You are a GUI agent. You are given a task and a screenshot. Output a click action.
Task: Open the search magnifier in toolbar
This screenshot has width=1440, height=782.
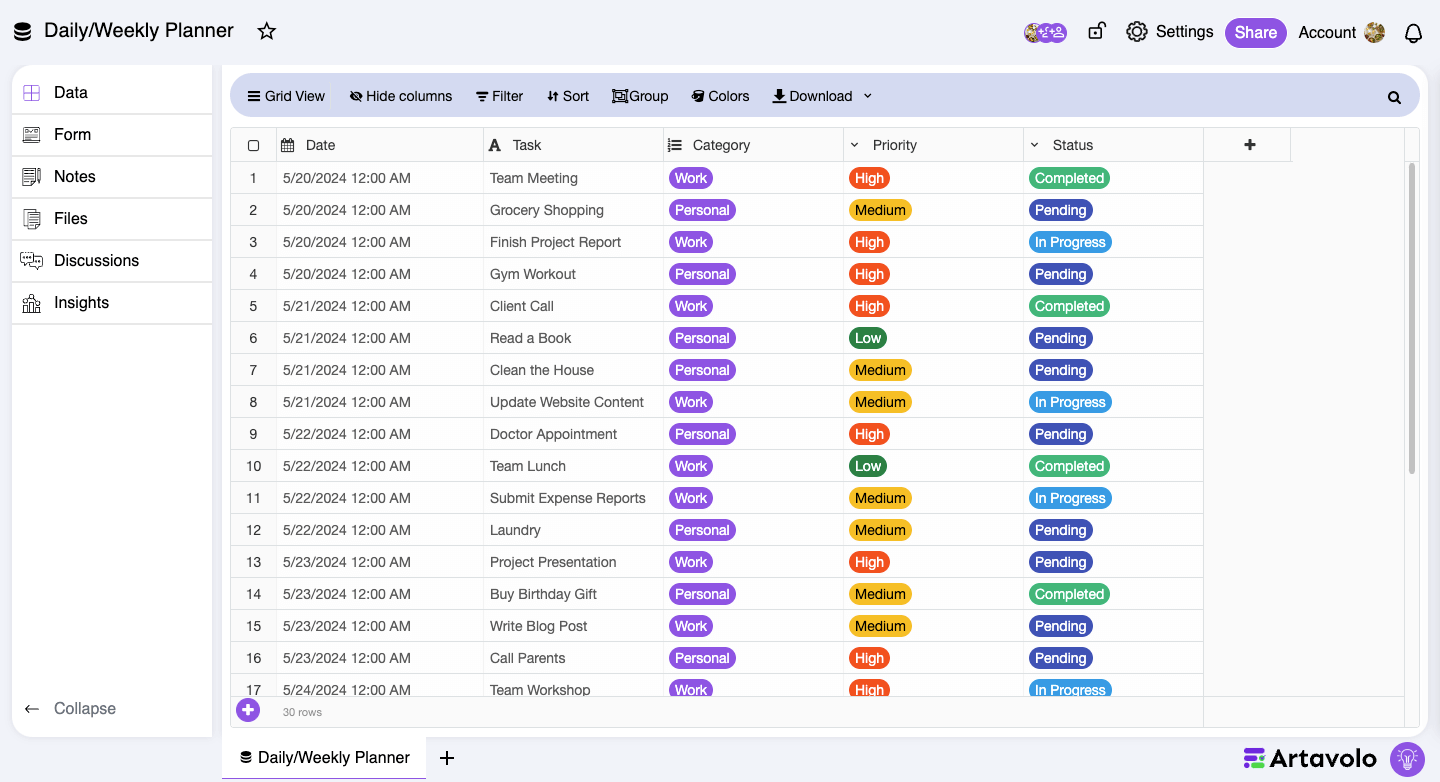pyautogui.click(x=1394, y=97)
